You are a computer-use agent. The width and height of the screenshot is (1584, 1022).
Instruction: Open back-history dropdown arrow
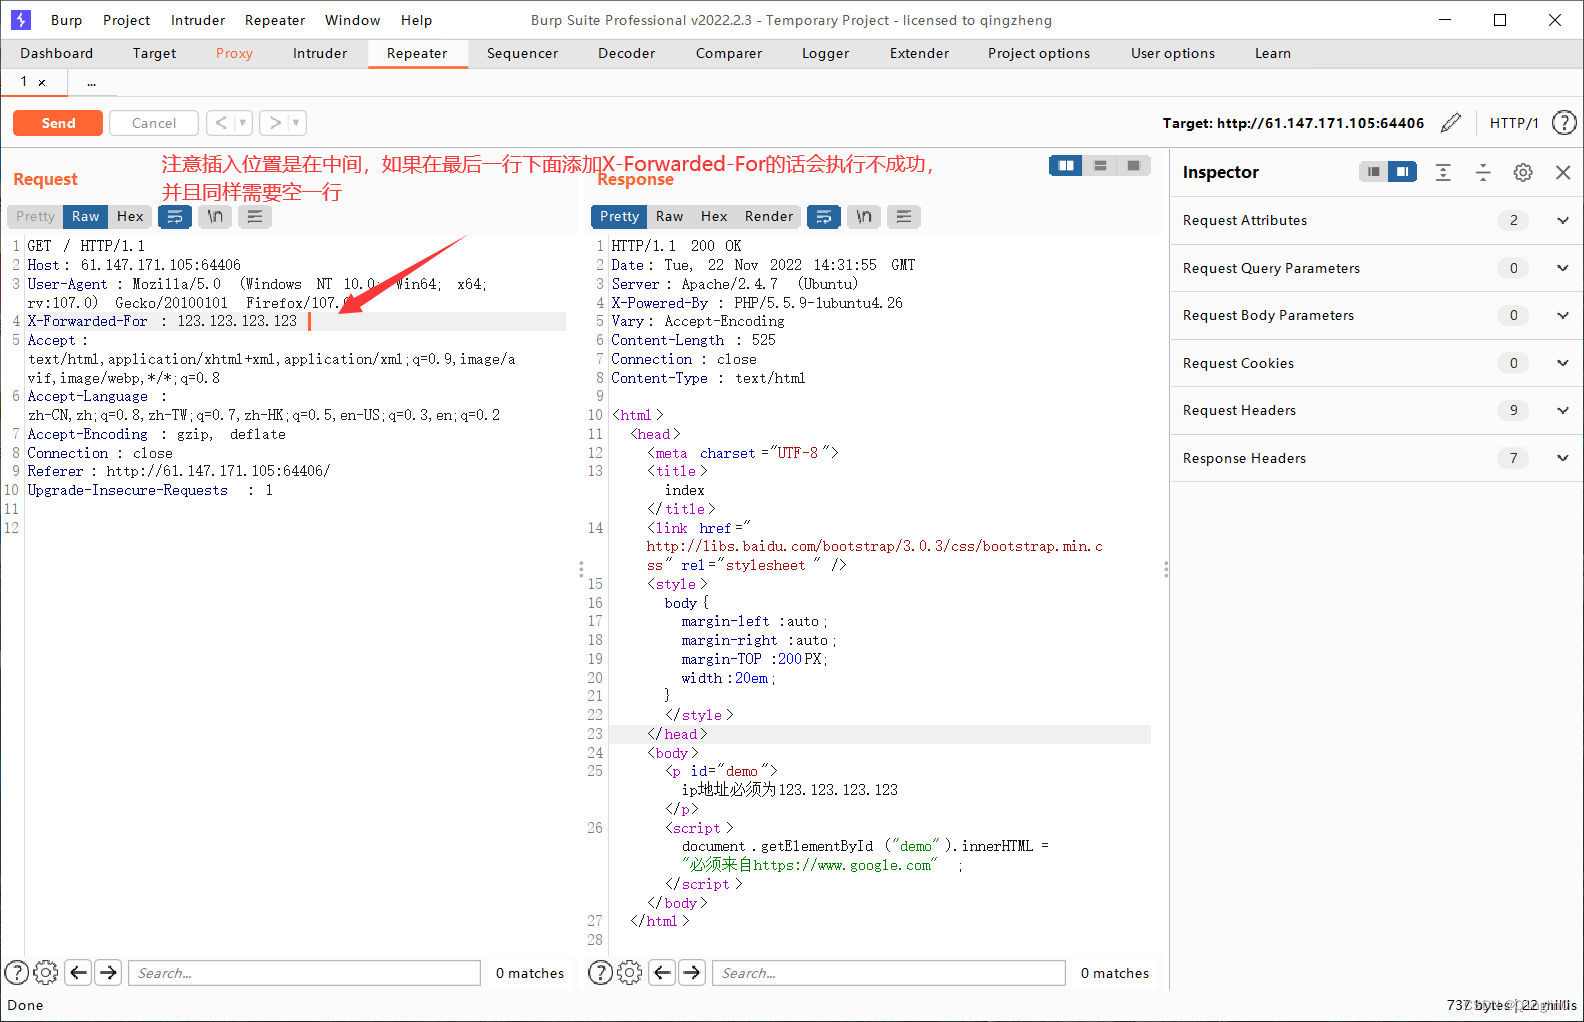[243, 123]
